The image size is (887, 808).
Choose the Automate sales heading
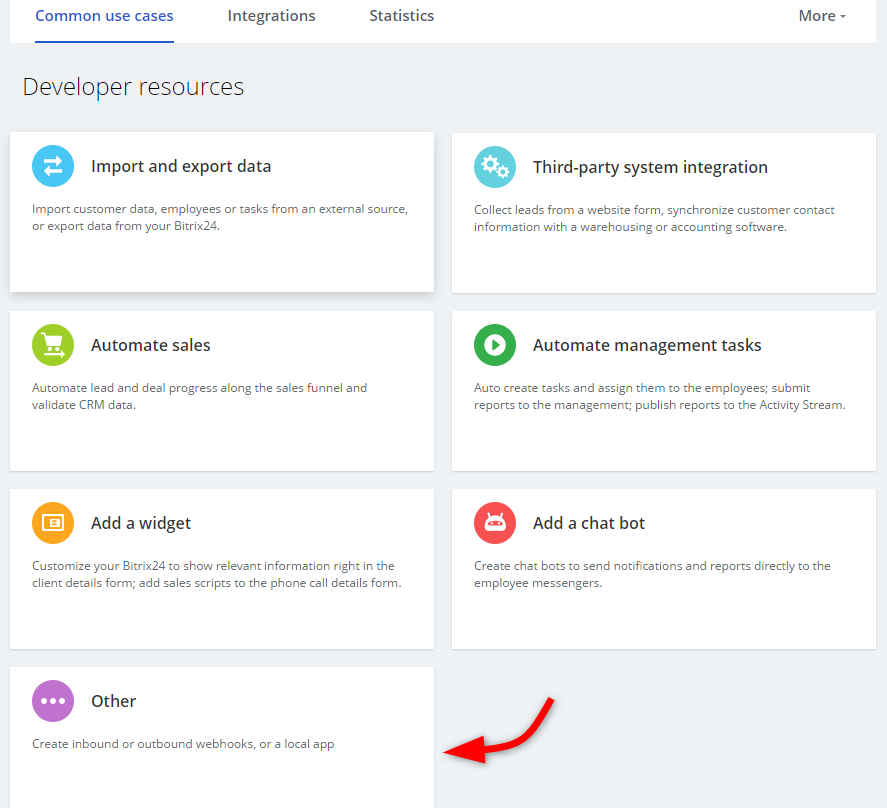[151, 345]
